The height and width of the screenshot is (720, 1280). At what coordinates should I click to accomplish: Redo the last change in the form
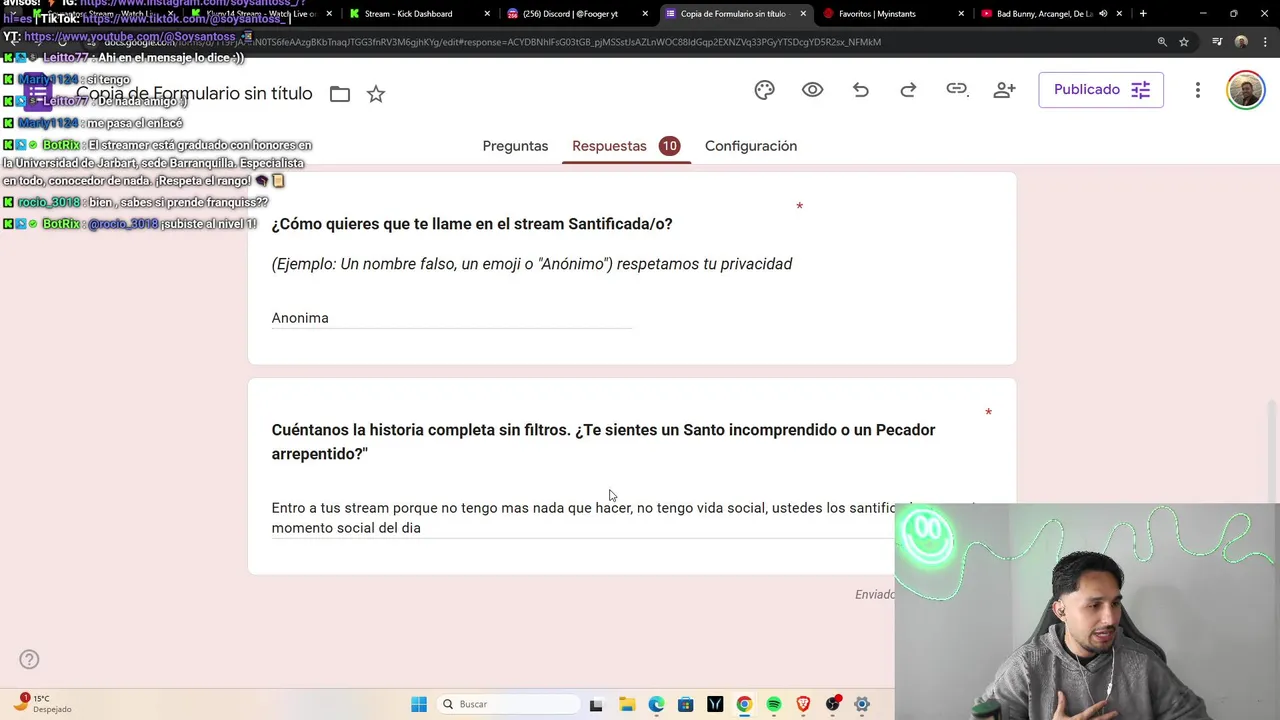coord(908,90)
